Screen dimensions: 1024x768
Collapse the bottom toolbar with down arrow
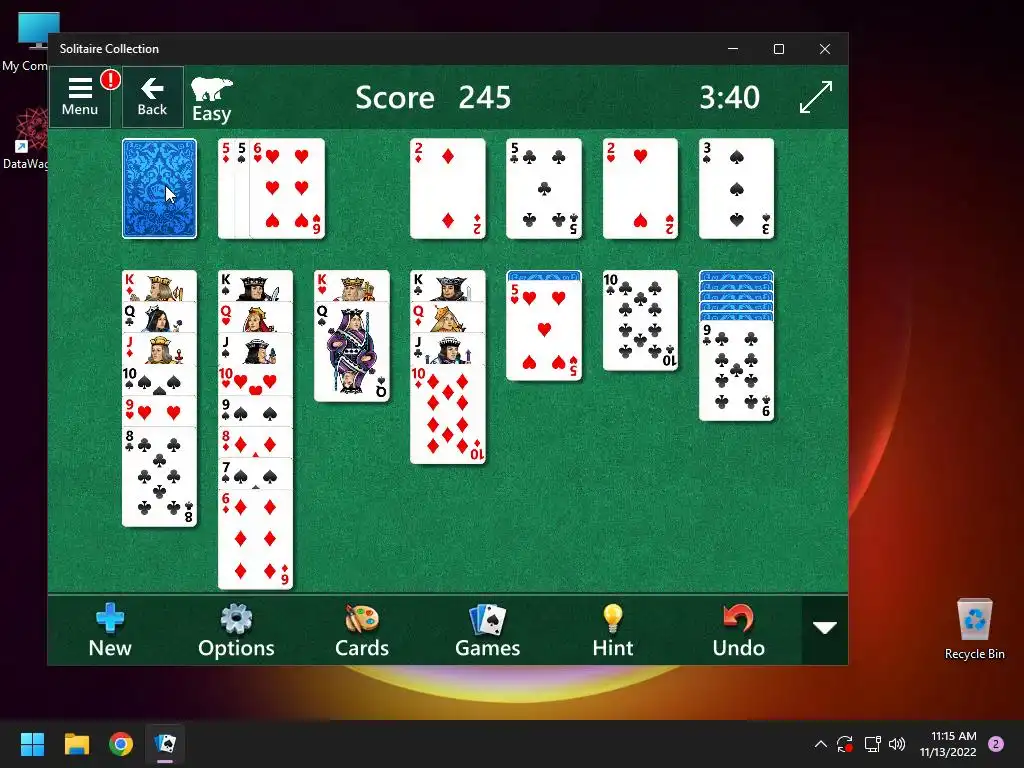(x=825, y=628)
